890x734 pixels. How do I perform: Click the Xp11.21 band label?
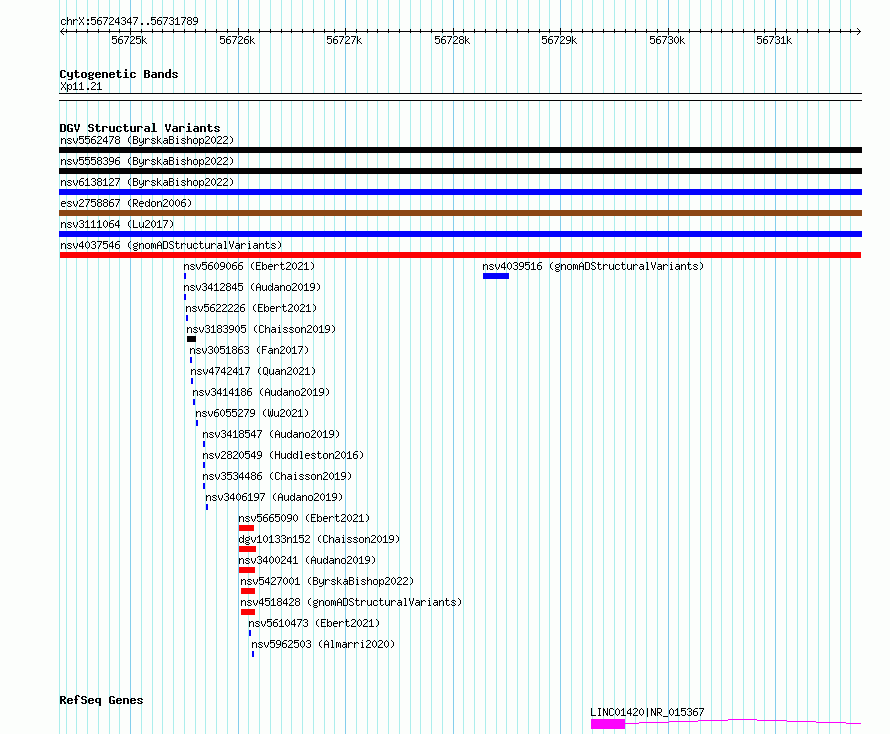click(81, 86)
